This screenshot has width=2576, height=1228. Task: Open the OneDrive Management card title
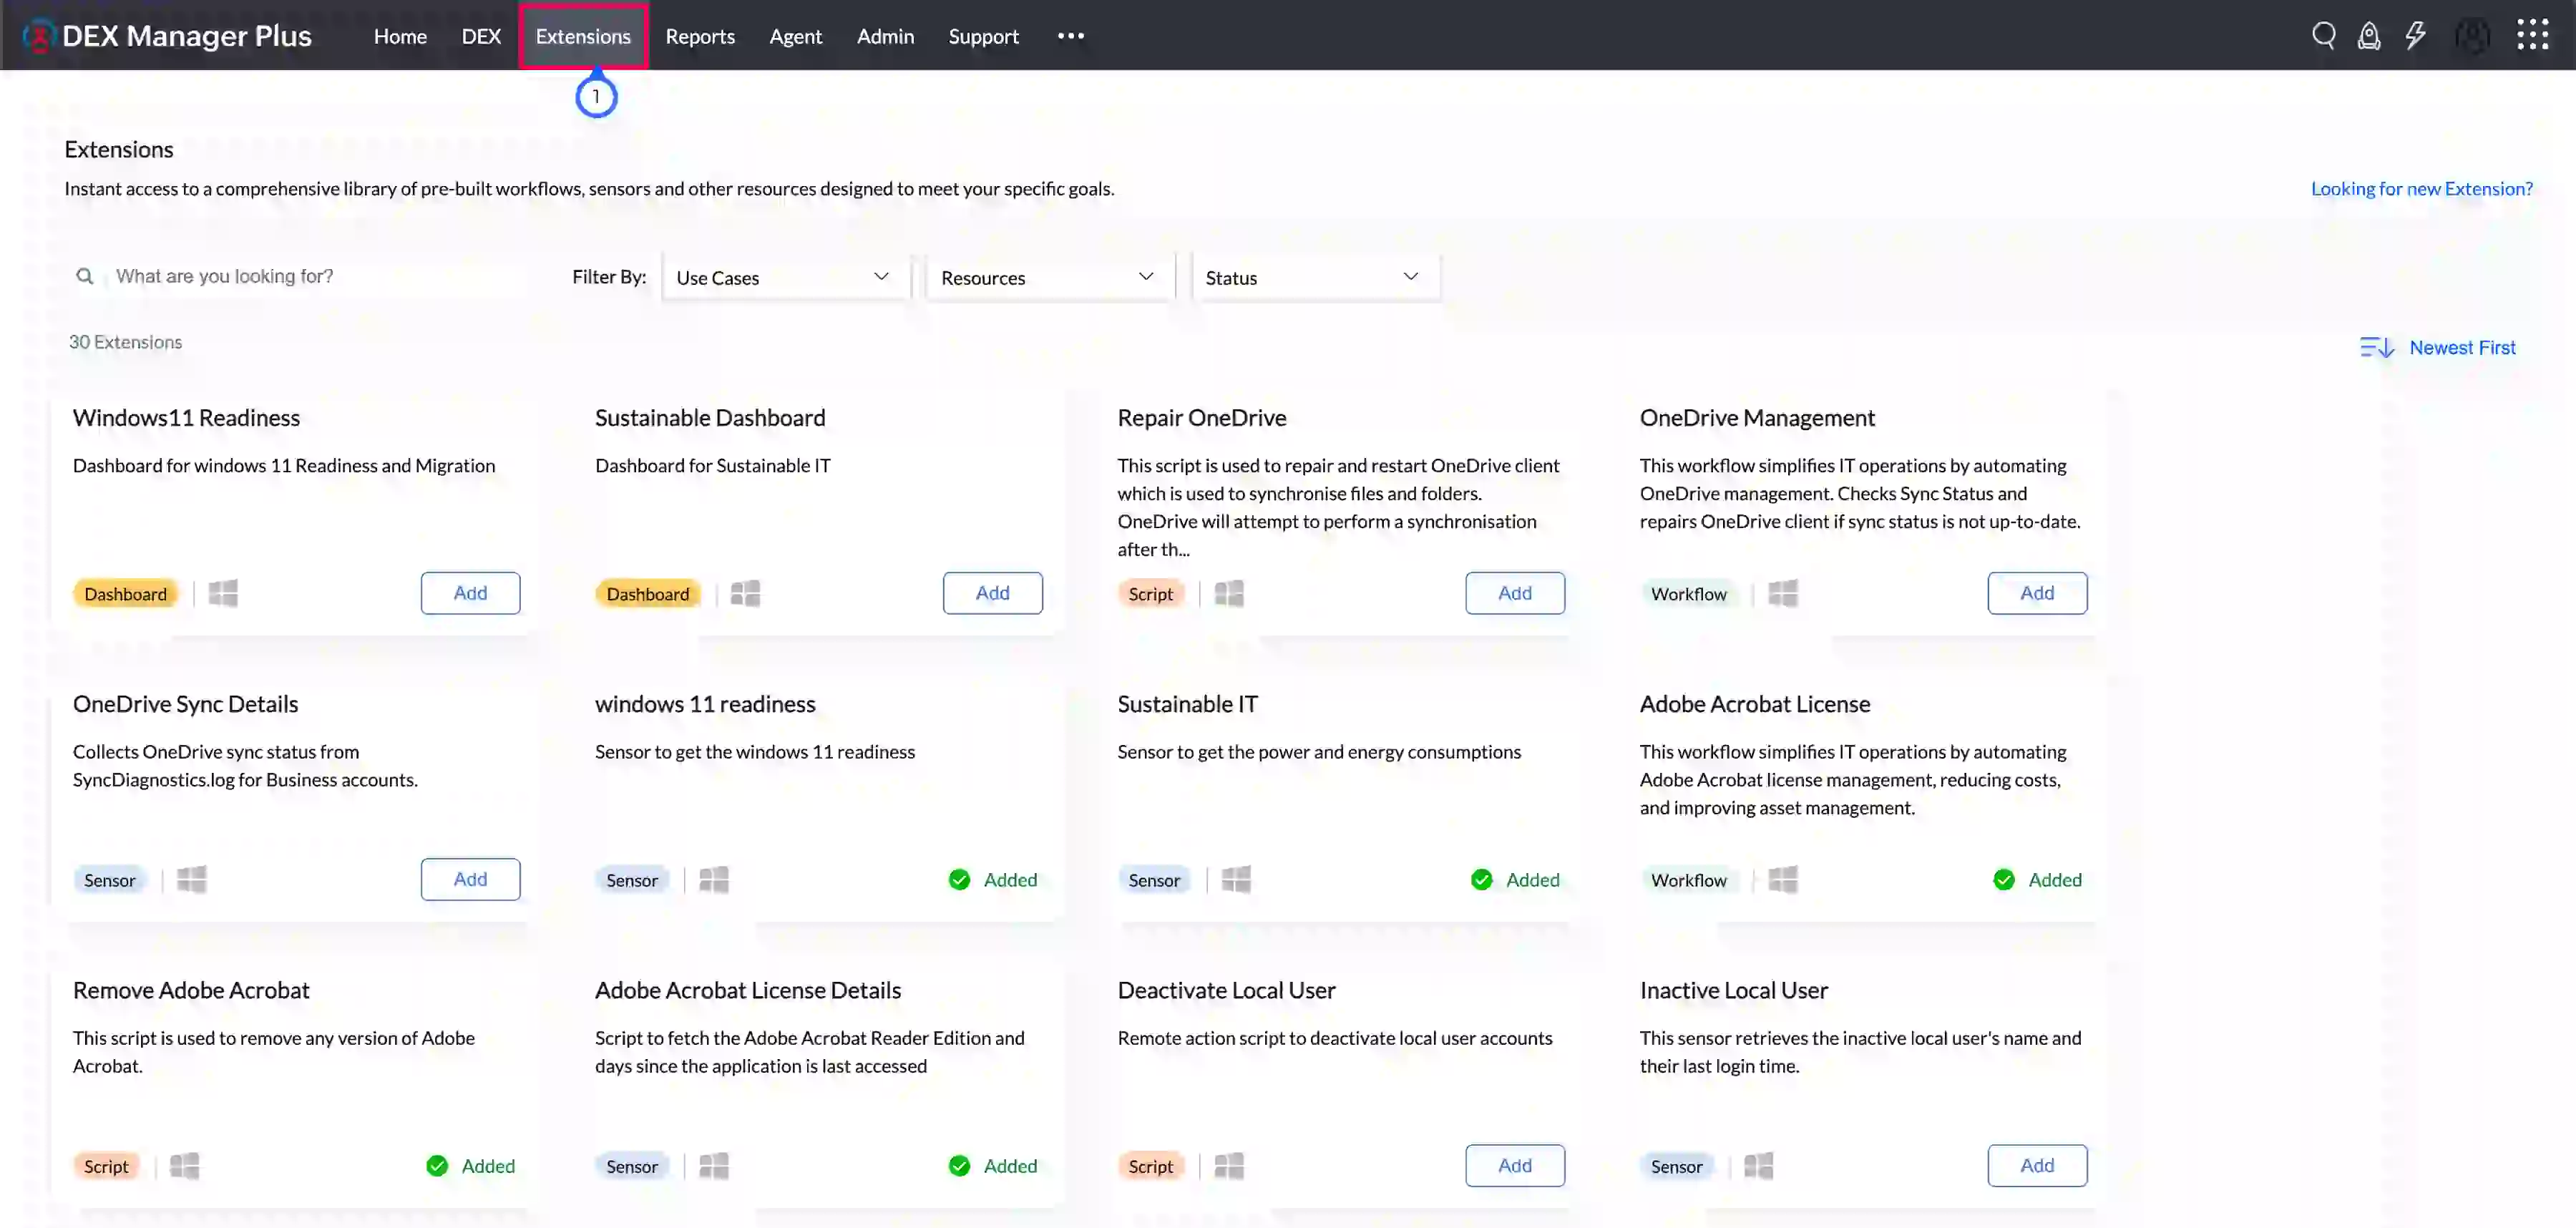1757,418
